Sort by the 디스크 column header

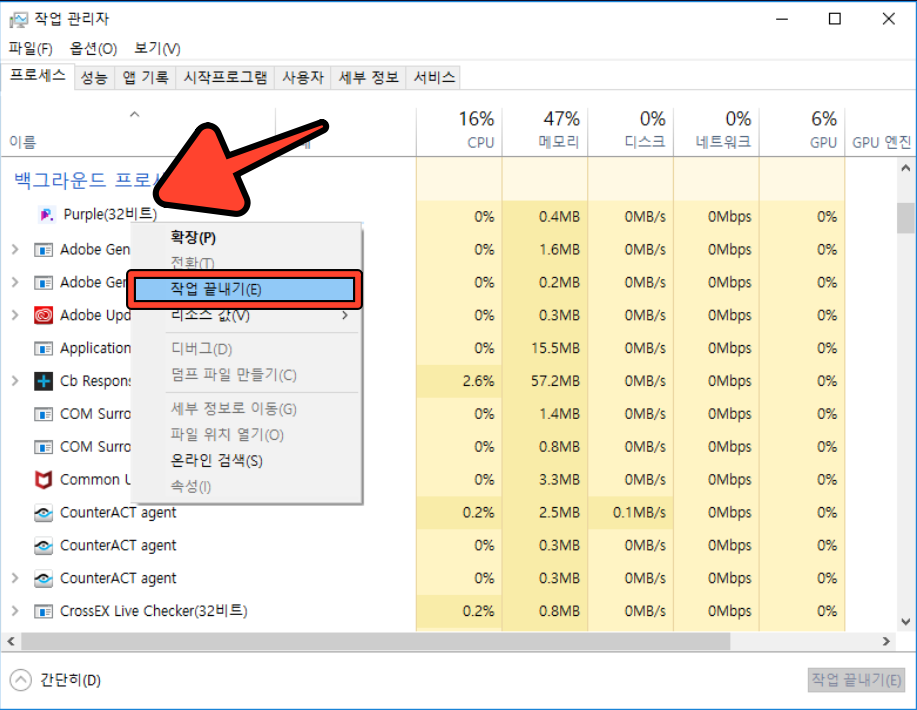631,132
